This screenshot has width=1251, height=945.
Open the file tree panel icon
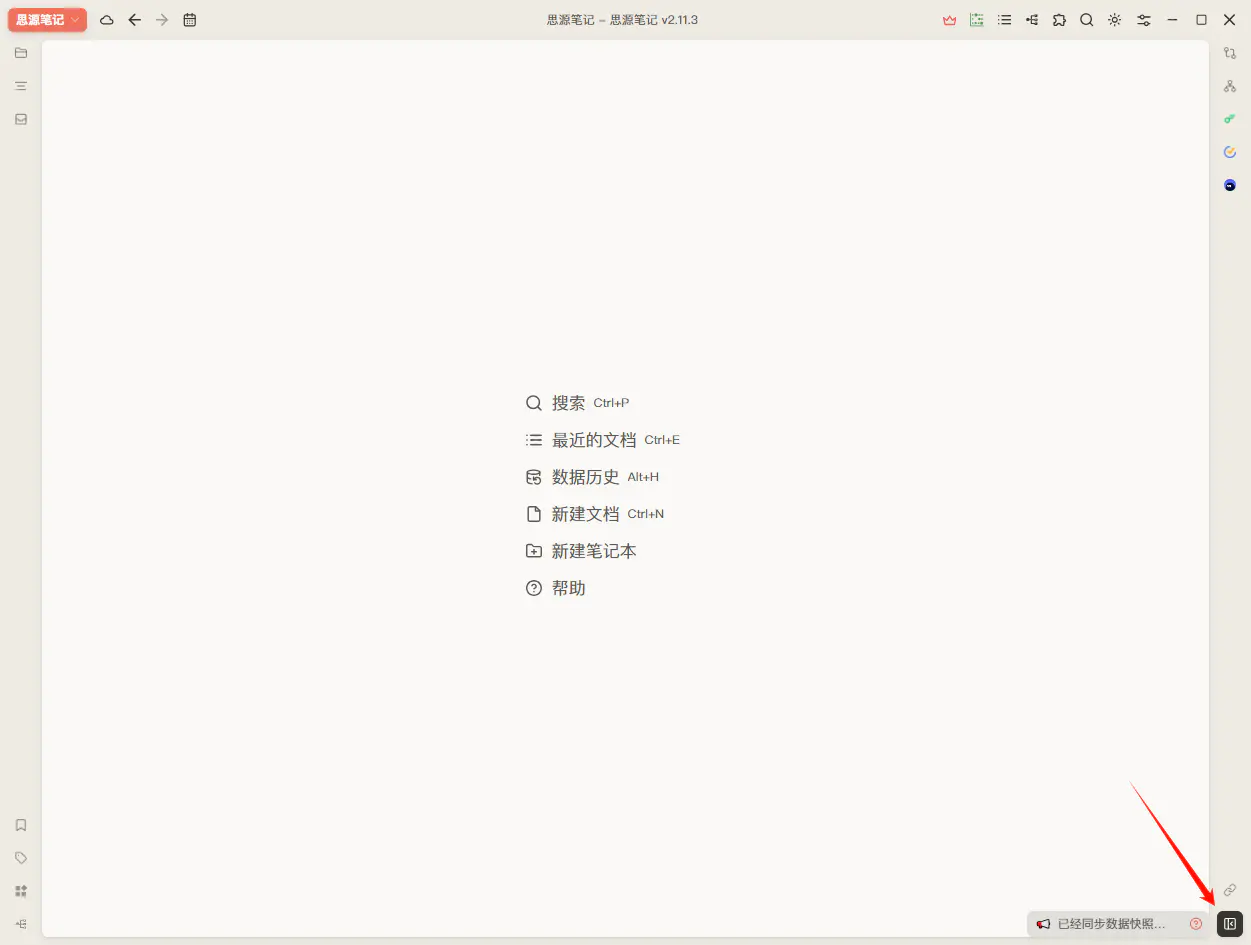21,53
